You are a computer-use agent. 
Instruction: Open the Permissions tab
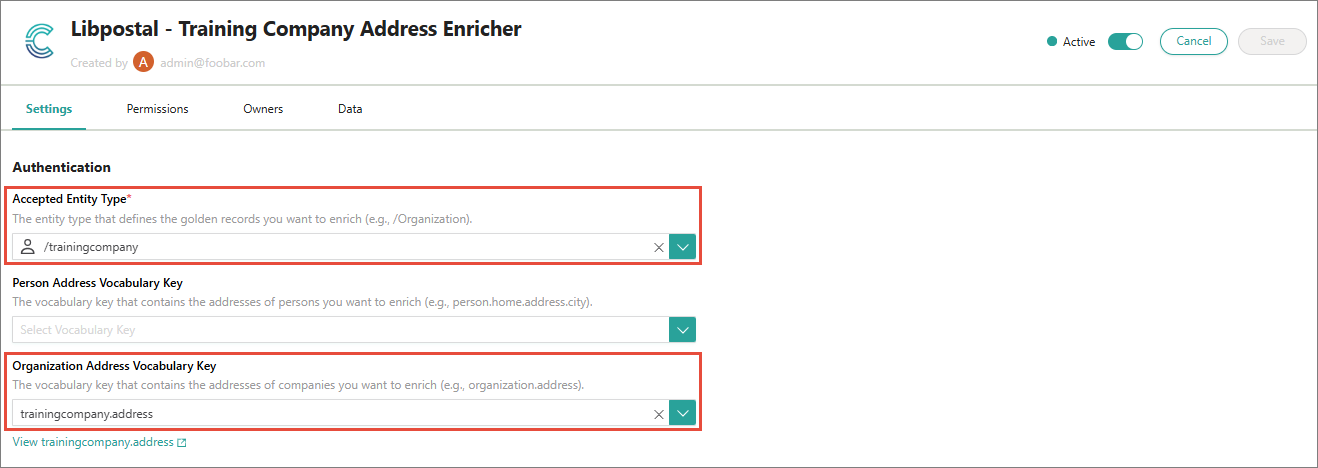tap(157, 109)
